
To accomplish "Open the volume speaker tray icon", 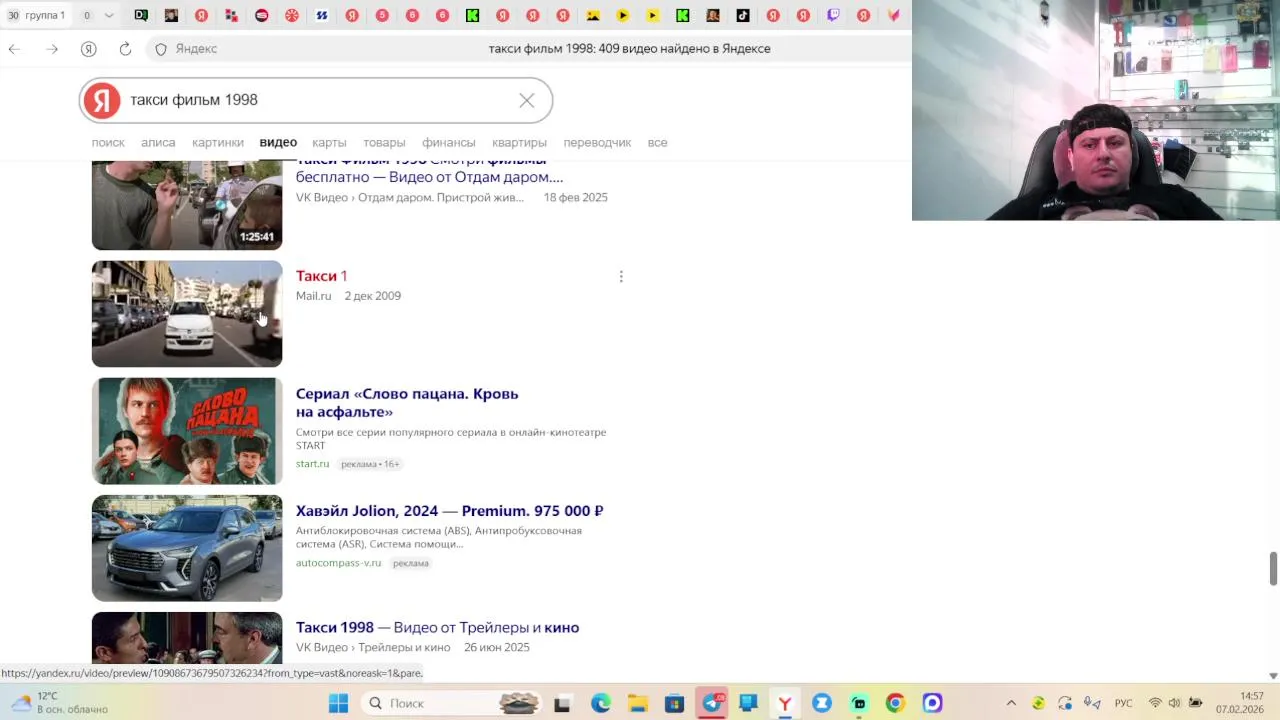I will 1174,703.
